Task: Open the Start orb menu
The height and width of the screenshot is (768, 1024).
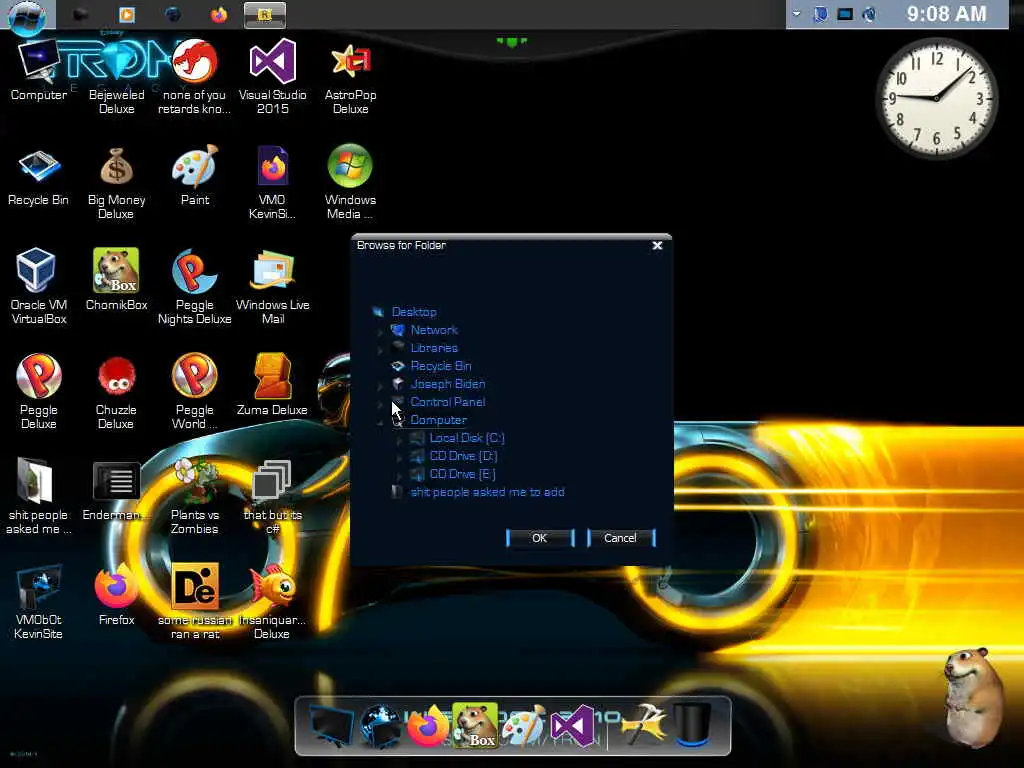Action: (26, 16)
